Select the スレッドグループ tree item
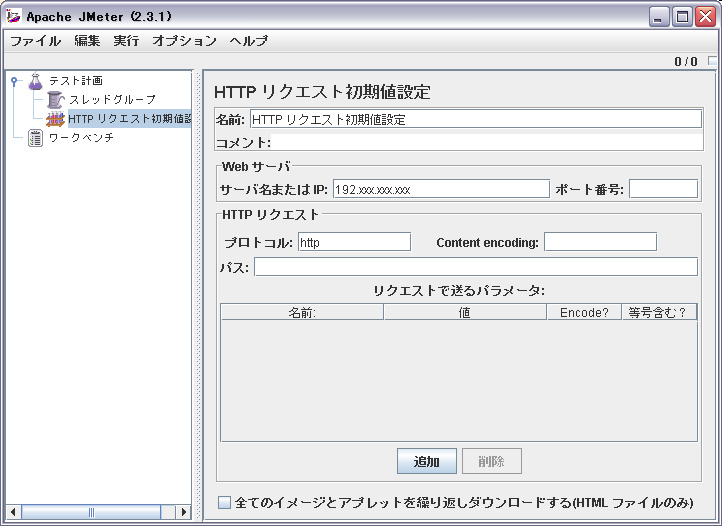This screenshot has height=526, width=722. (112, 100)
